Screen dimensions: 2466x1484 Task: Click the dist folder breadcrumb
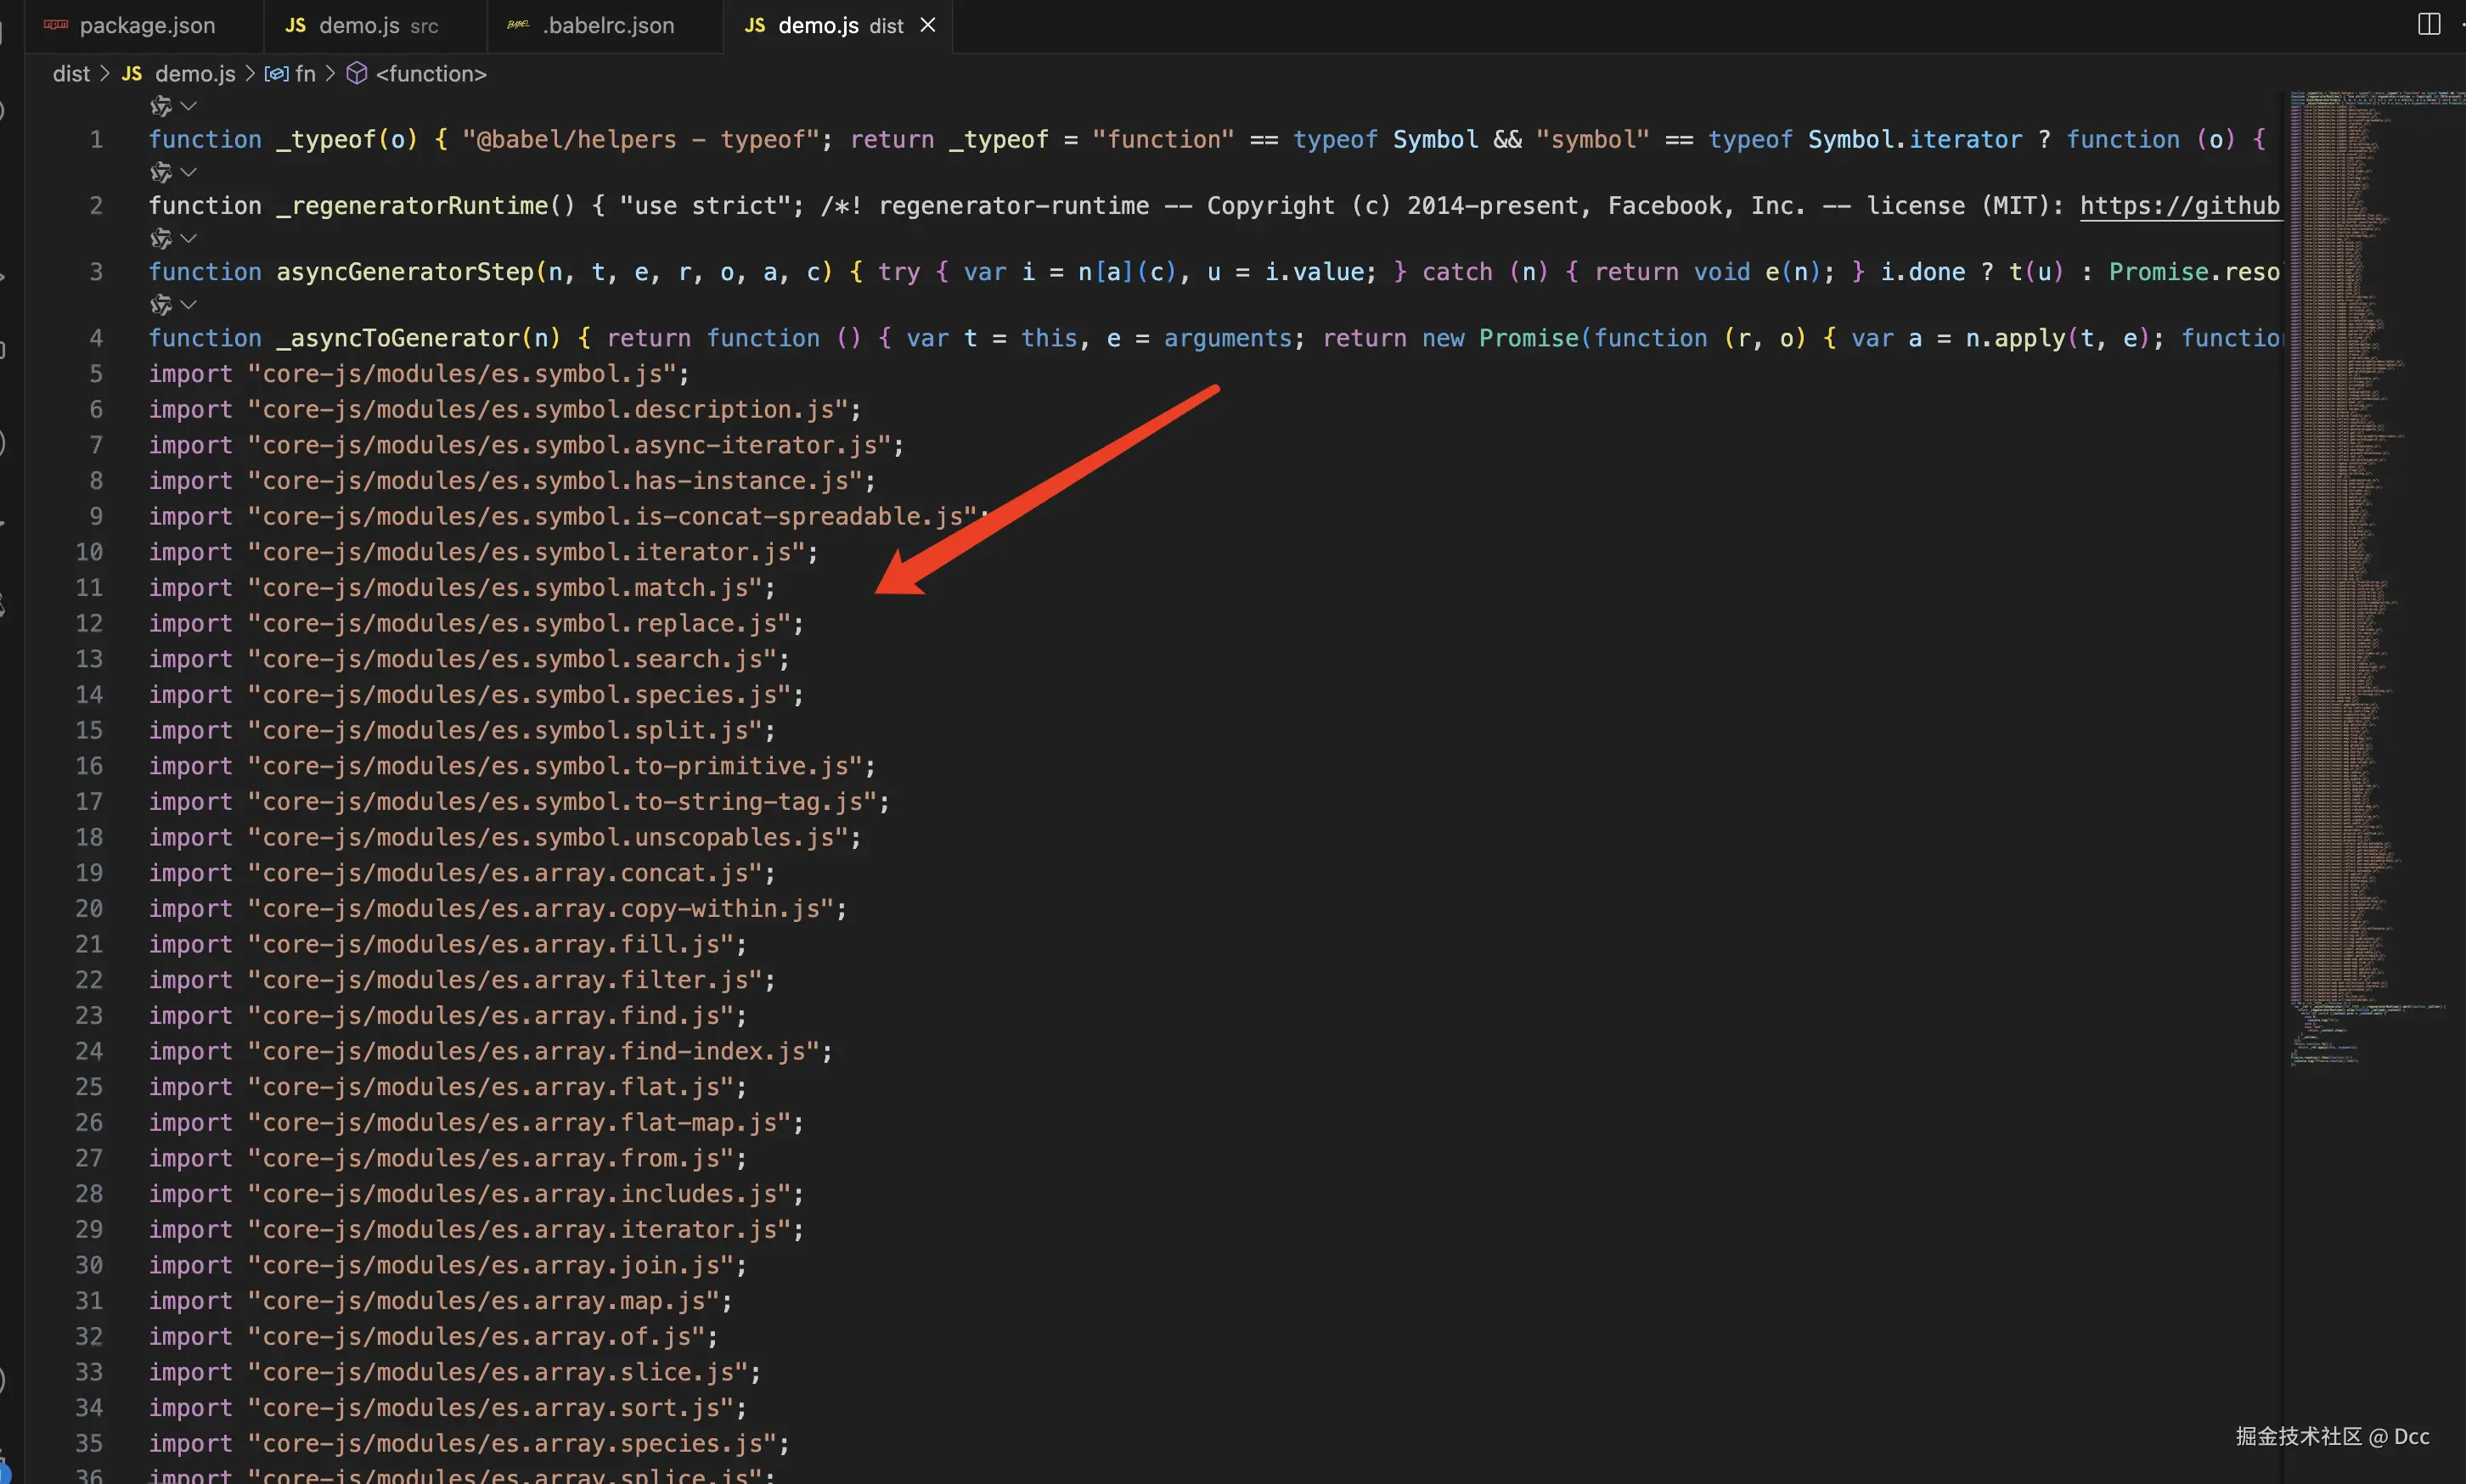coord(71,74)
